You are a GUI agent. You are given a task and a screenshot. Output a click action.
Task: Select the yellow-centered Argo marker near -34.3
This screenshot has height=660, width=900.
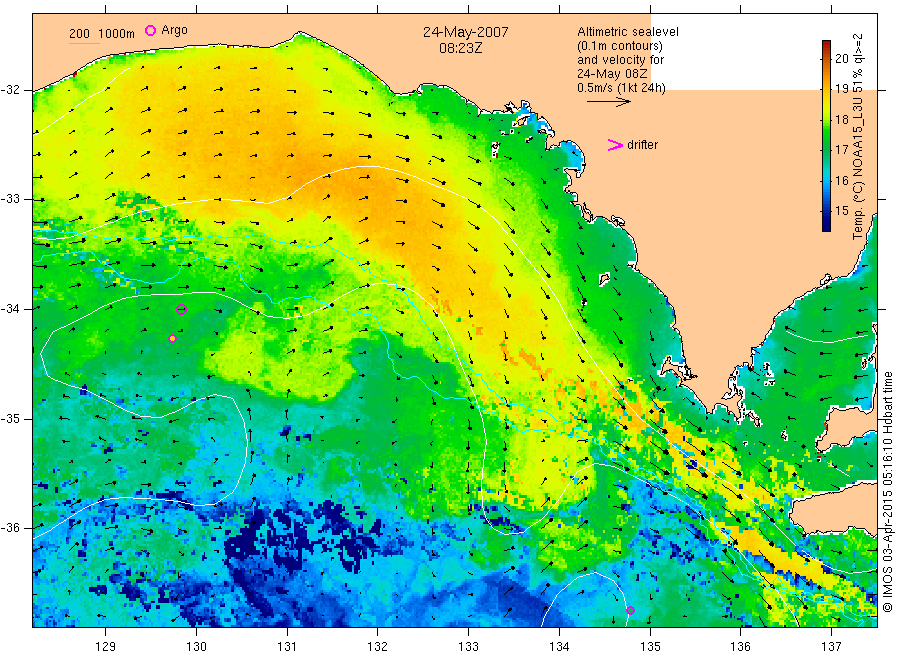click(x=172, y=339)
